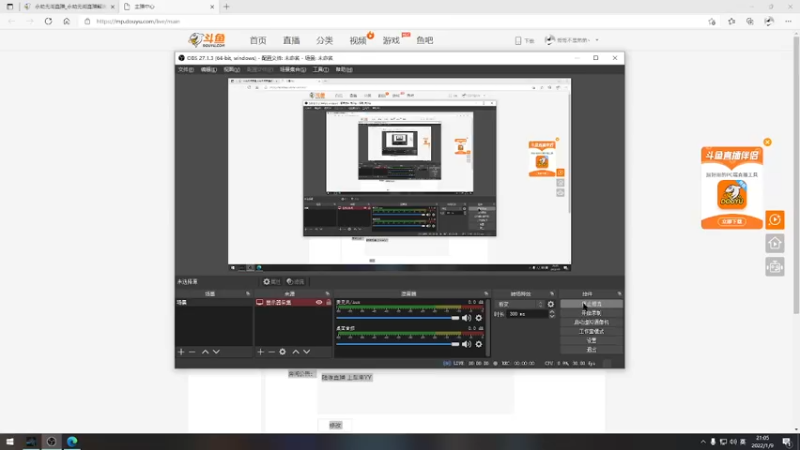Open OBS 设置 settings button

[591, 341]
